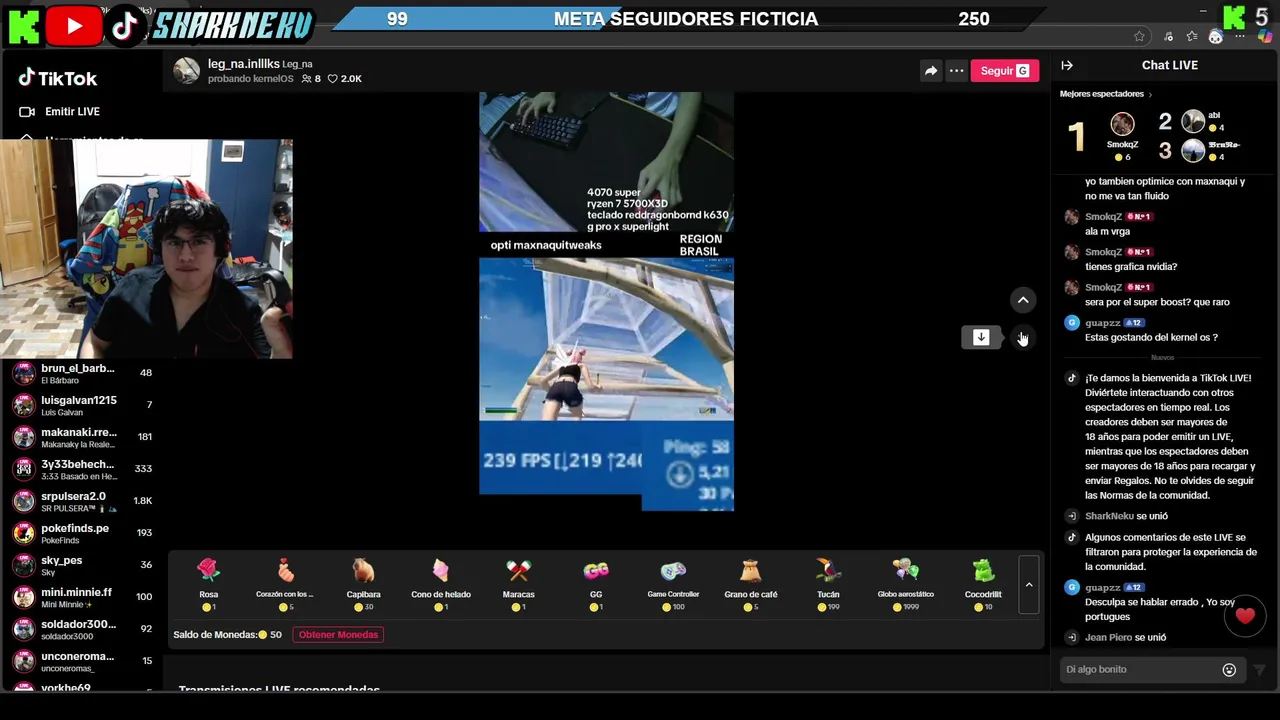The image size is (1280, 720).
Task: Click the browser profile avatar icon
Action: tap(1216, 36)
